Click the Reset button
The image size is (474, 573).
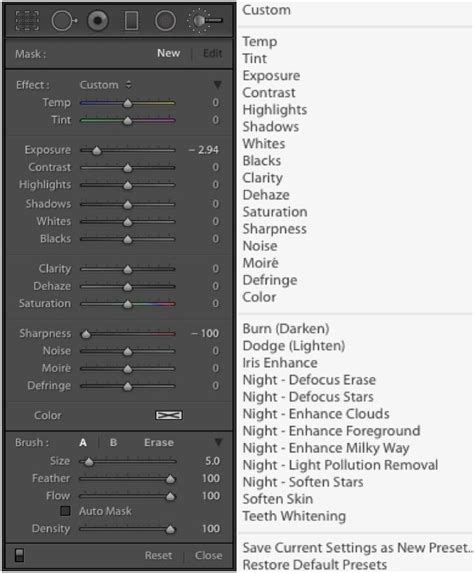[158, 555]
